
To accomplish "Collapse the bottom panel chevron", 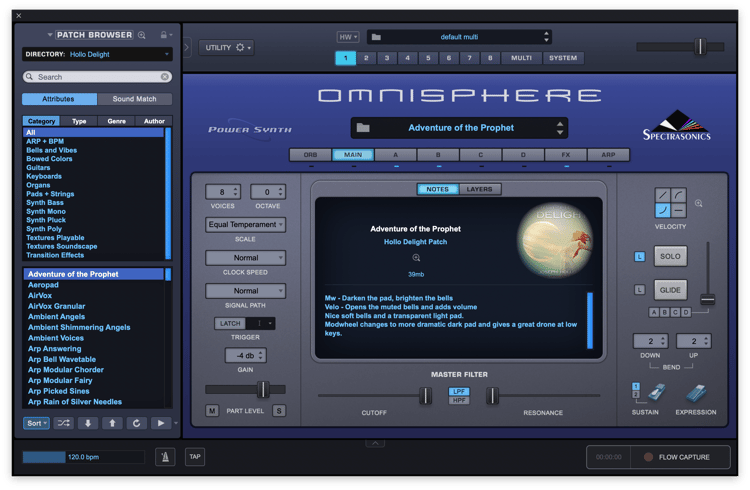I will [x=375, y=443].
